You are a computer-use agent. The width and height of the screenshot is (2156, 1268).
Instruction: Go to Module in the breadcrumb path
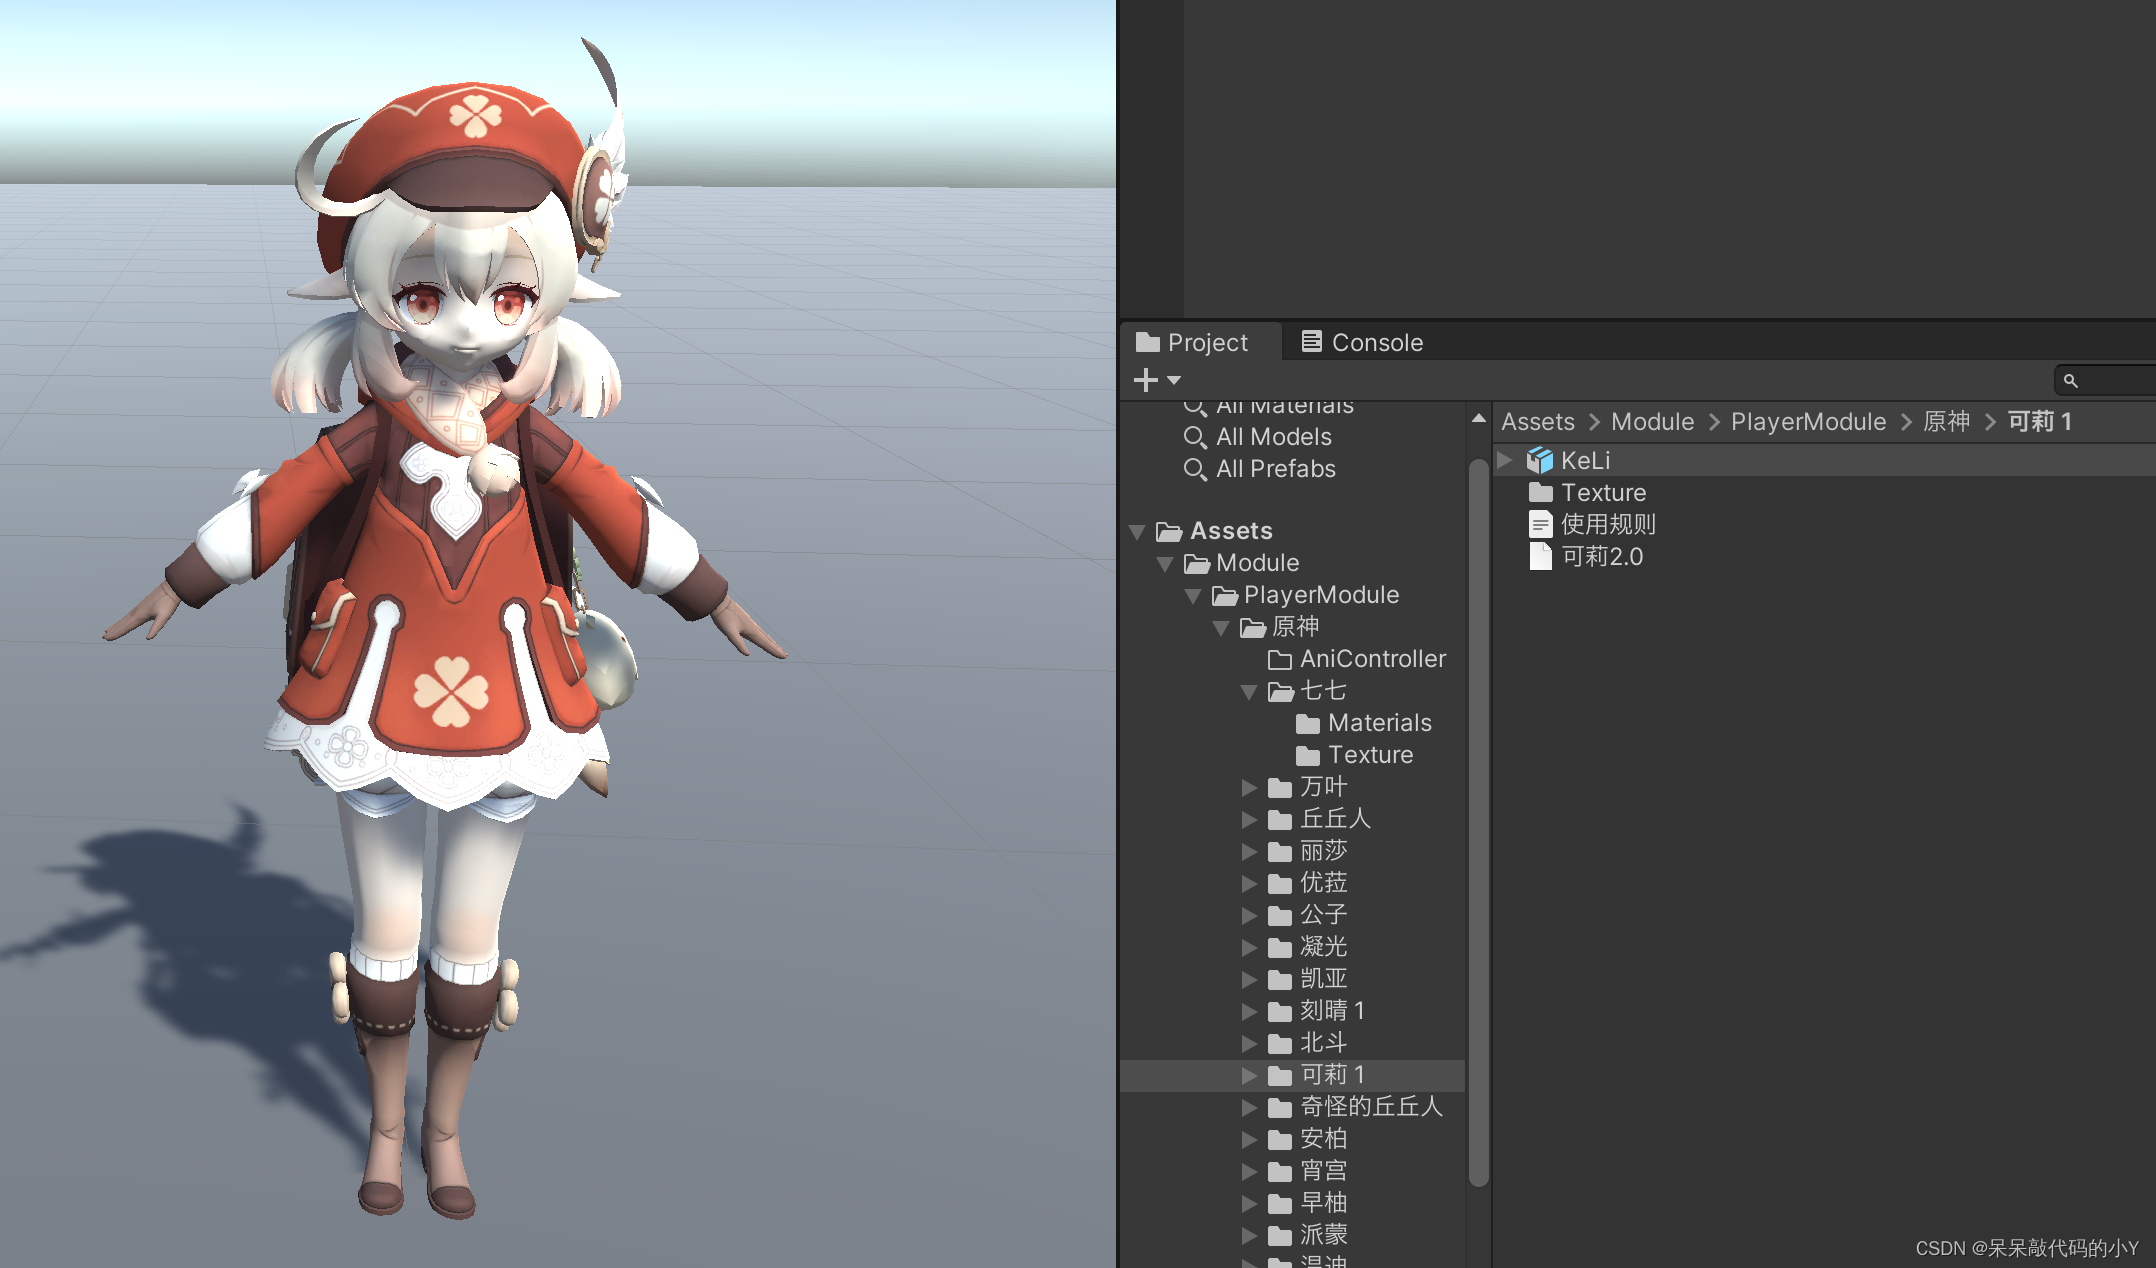tap(1652, 422)
